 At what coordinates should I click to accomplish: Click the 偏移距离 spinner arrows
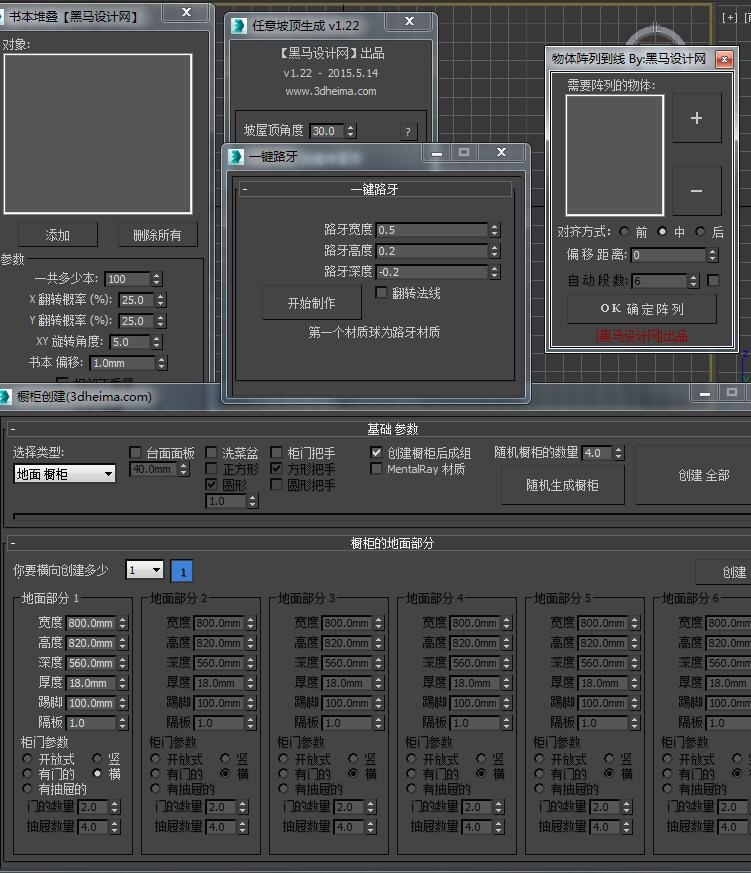pos(712,255)
